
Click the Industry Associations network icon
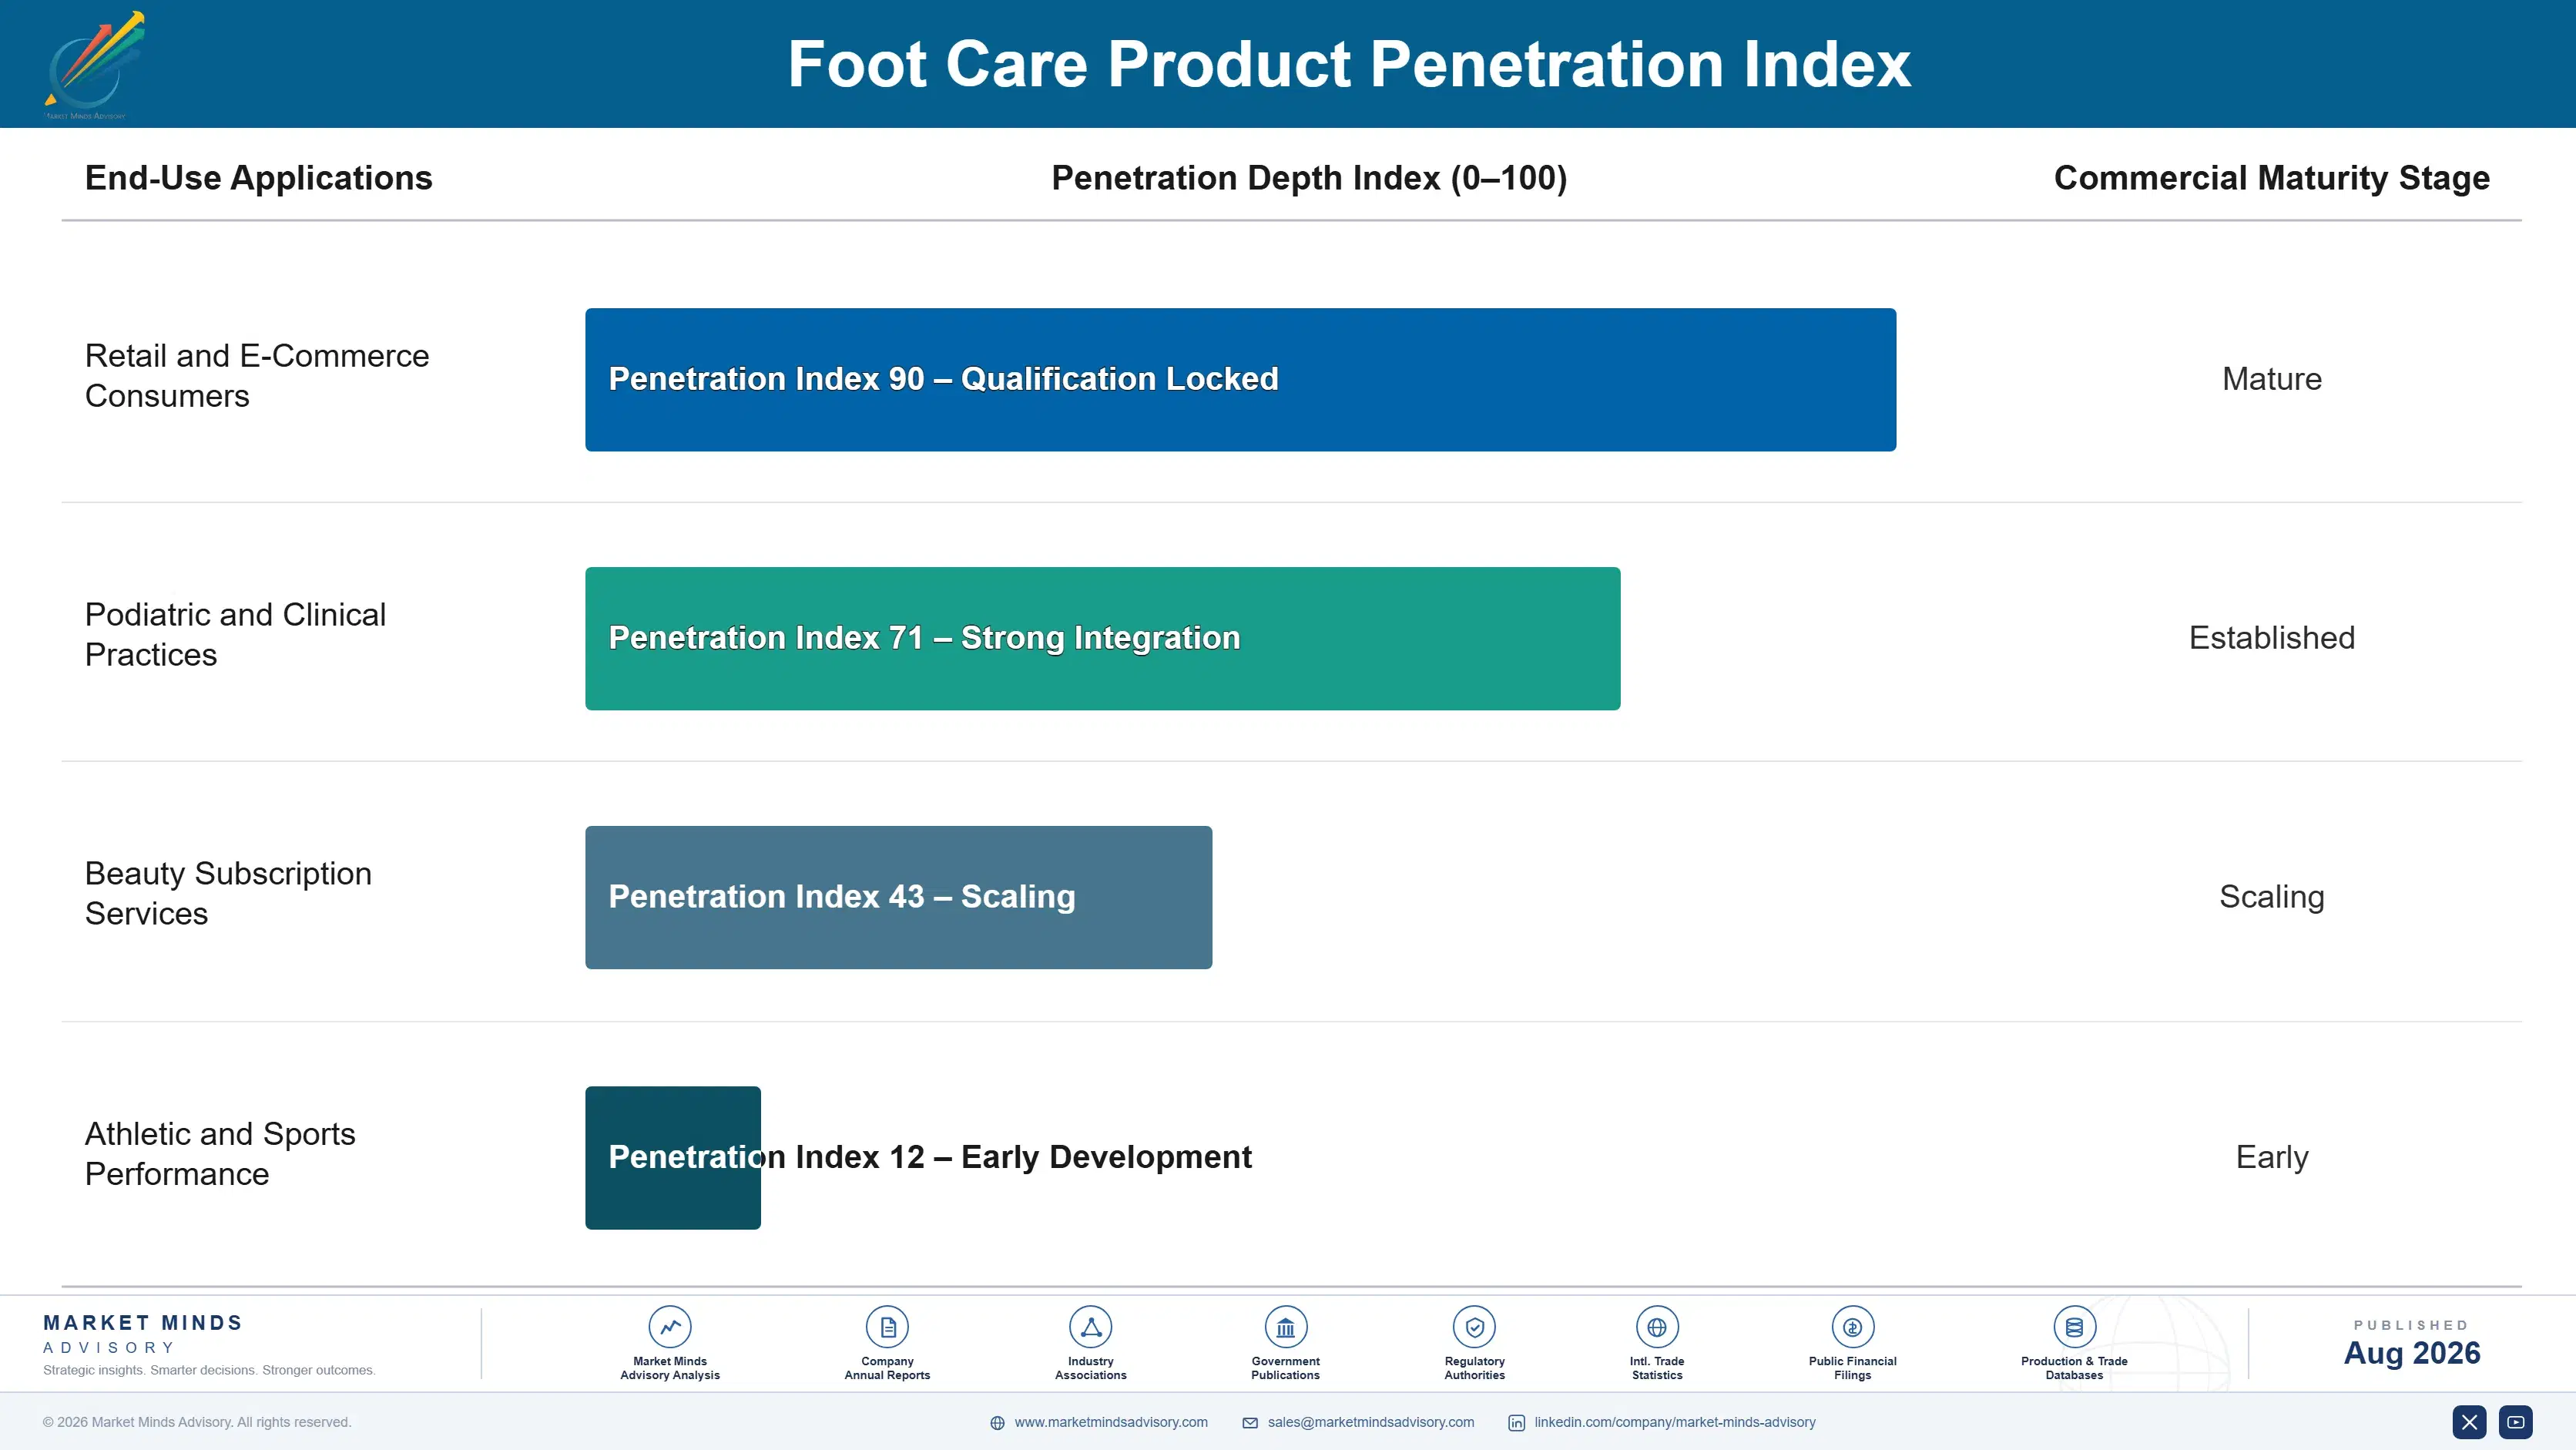(1091, 1327)
